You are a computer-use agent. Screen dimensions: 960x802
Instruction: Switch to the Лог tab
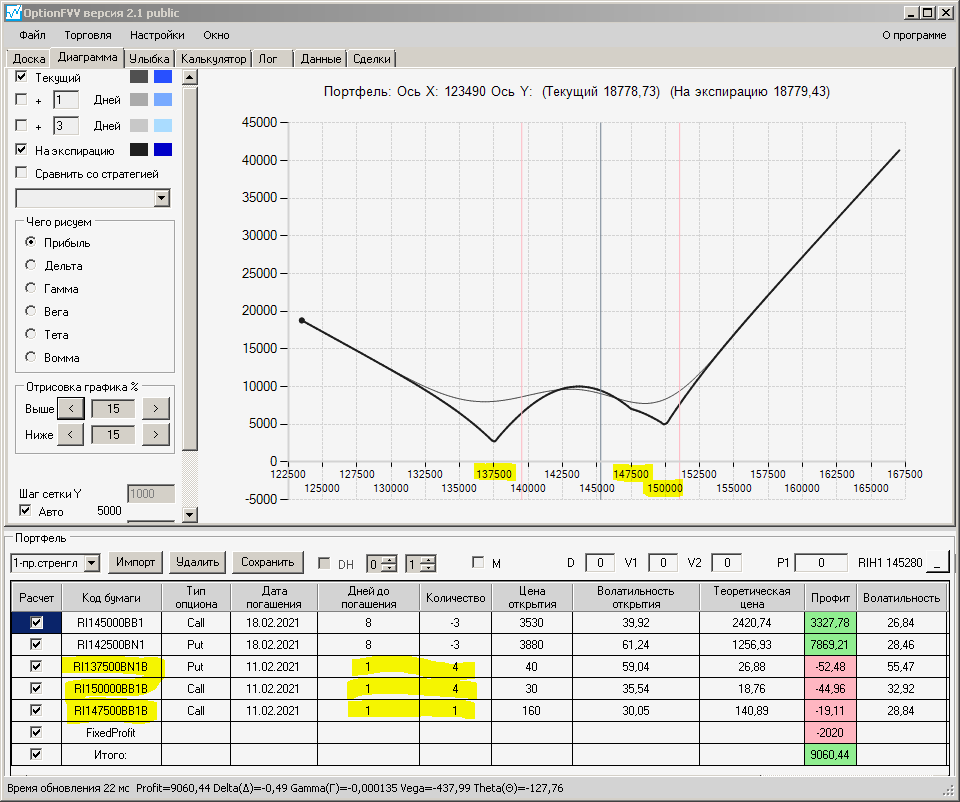pos(271,59)
